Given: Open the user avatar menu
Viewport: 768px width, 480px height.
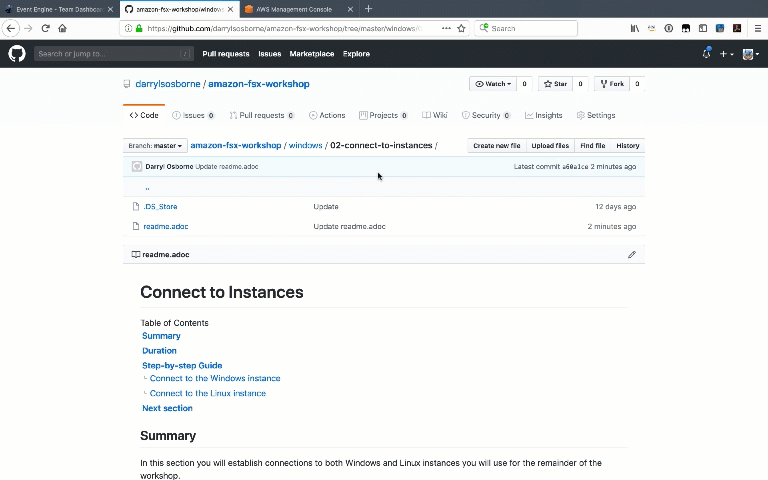Looking at the screenshot, I should [x=750, y=54].
